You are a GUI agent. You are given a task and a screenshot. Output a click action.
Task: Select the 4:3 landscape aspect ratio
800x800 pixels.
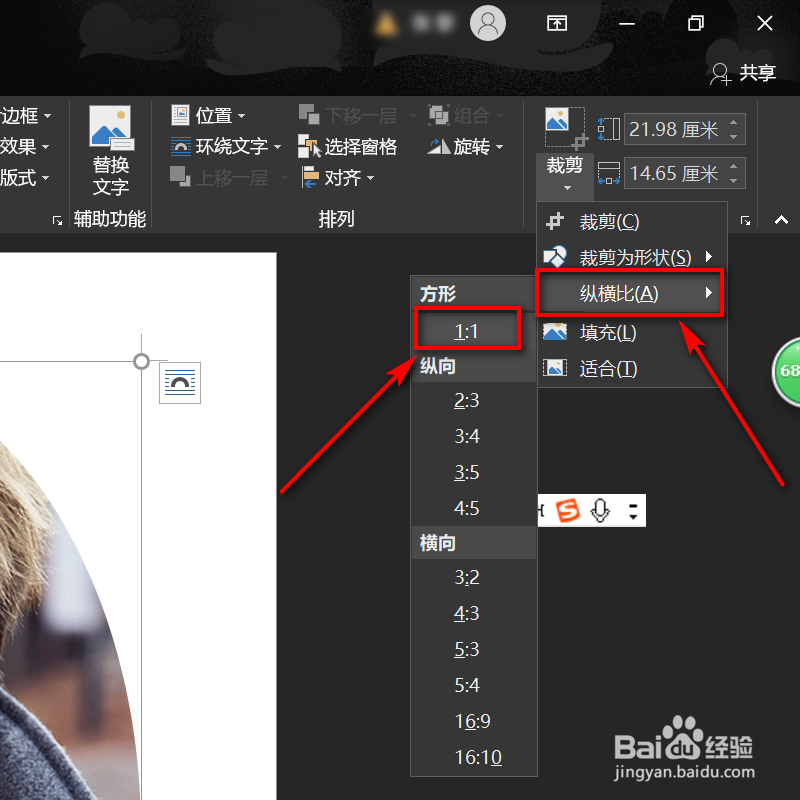coord(473,613)
